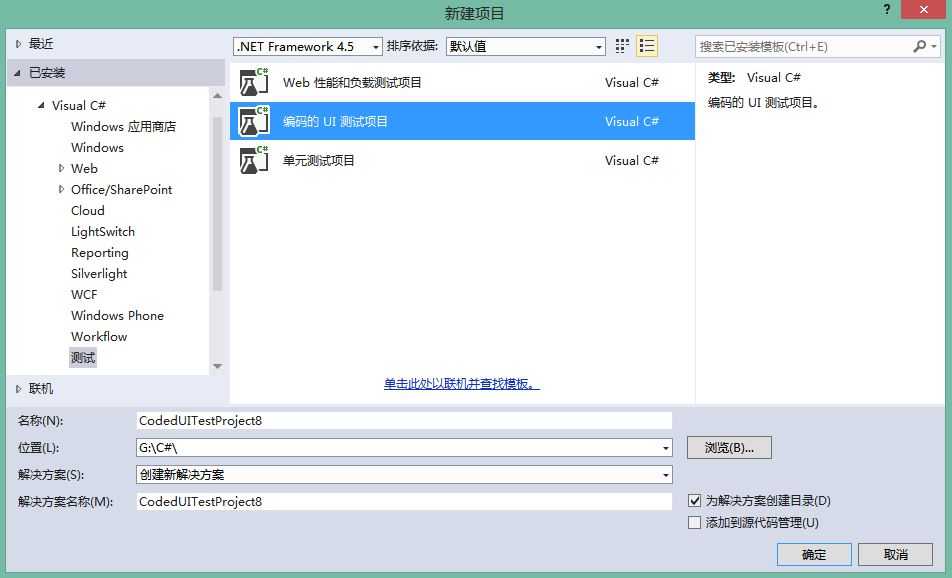Select 编码的 UI 测试项目 template
Screen dimensions: 952x578
[x=462, y=121]
